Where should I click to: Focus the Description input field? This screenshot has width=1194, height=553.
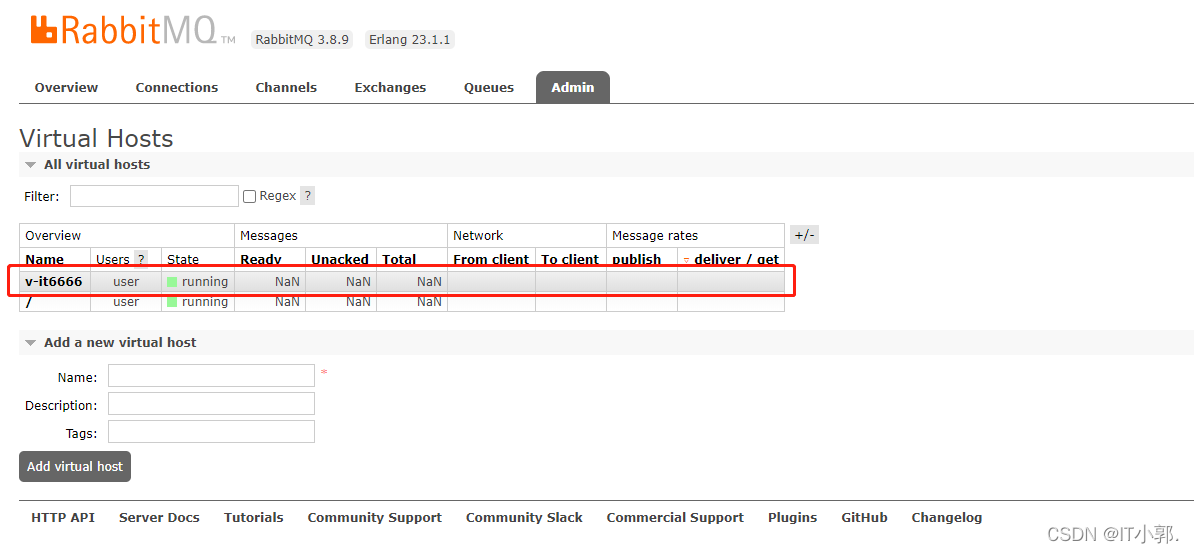pos(212,404)
